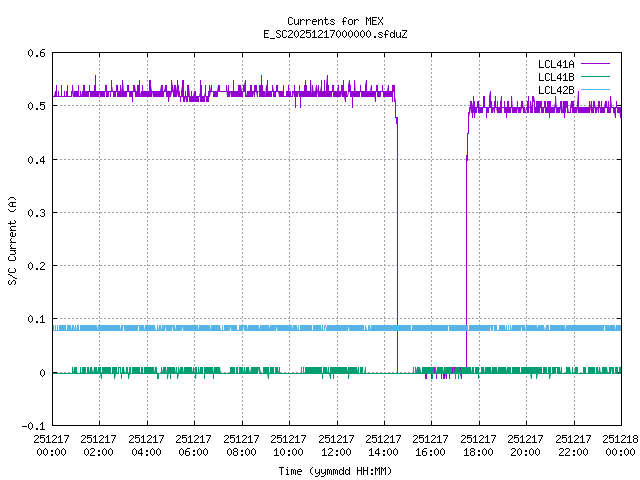This screenshot has height=480, width=640.
Task: Select the green LCL41B legend line sample
Action: pos(595,77)
